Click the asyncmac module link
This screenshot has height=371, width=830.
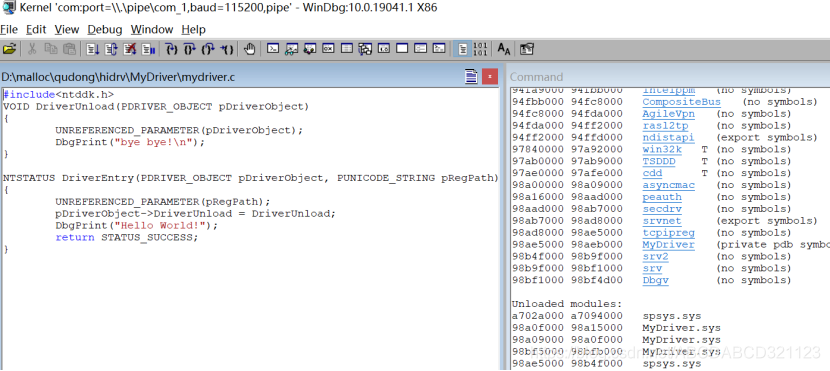(669, 185)
